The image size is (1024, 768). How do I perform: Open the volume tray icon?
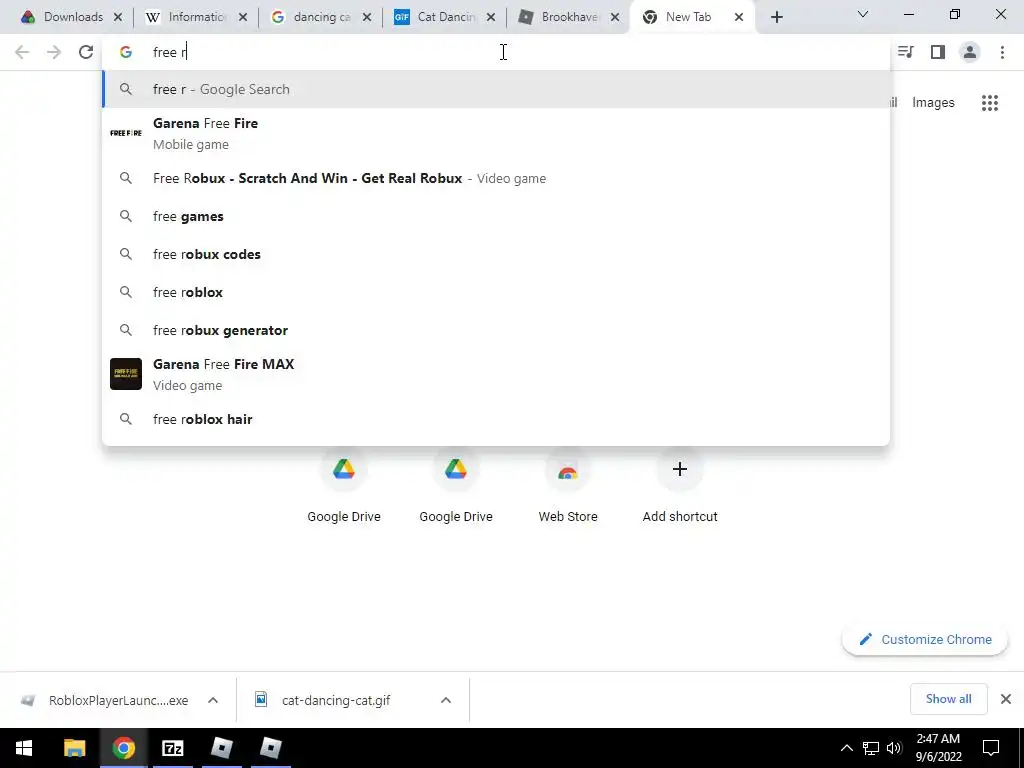point(894,748)
